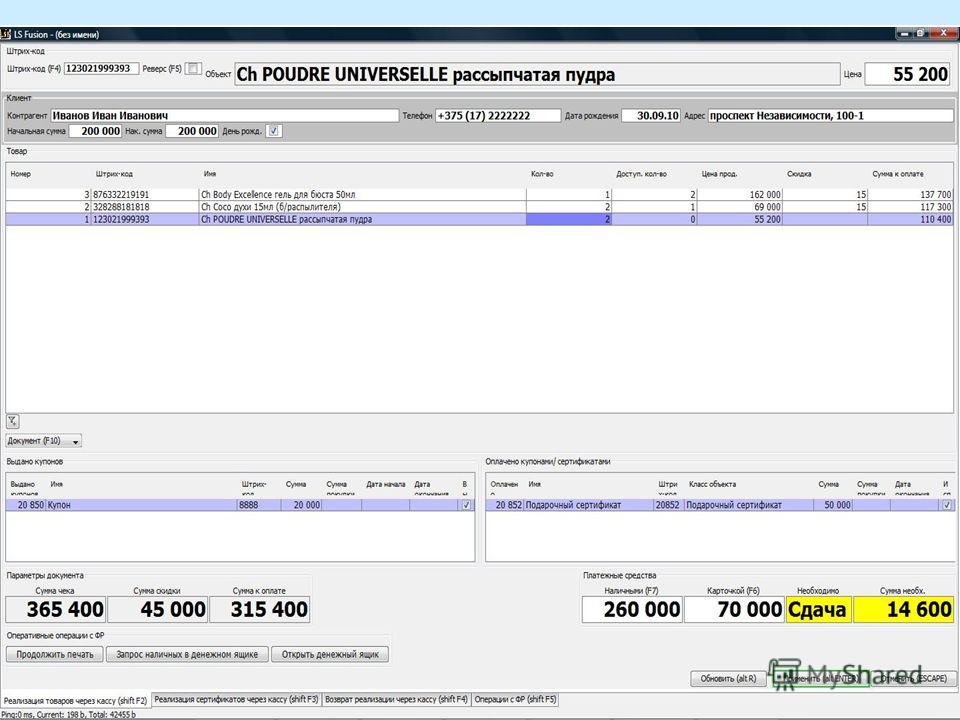Click the Нак. сумма field

(x=192, y=131)
